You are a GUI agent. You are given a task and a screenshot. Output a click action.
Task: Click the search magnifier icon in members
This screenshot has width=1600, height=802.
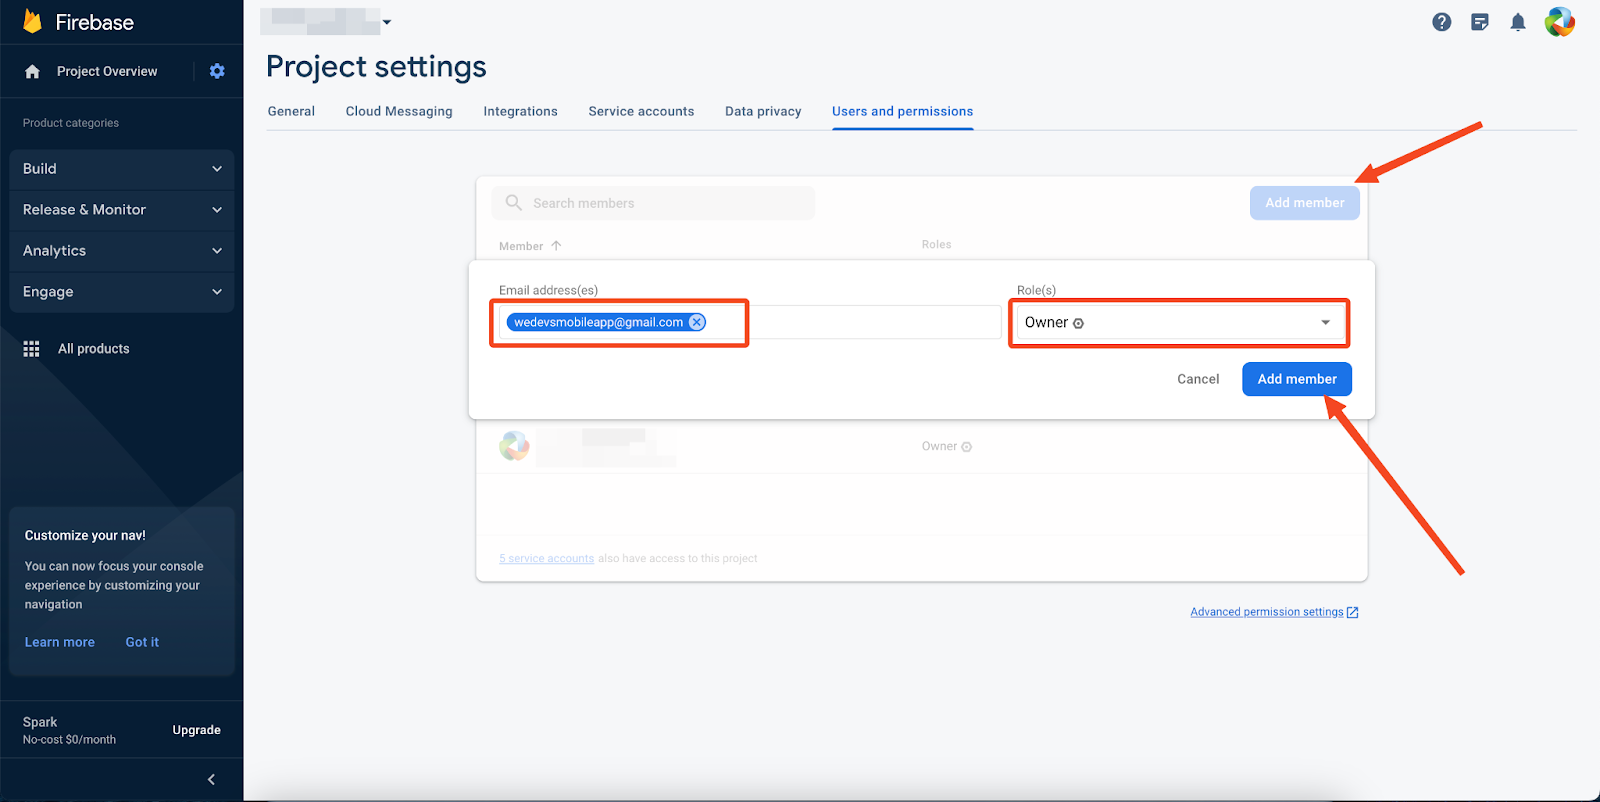point(514,203)
